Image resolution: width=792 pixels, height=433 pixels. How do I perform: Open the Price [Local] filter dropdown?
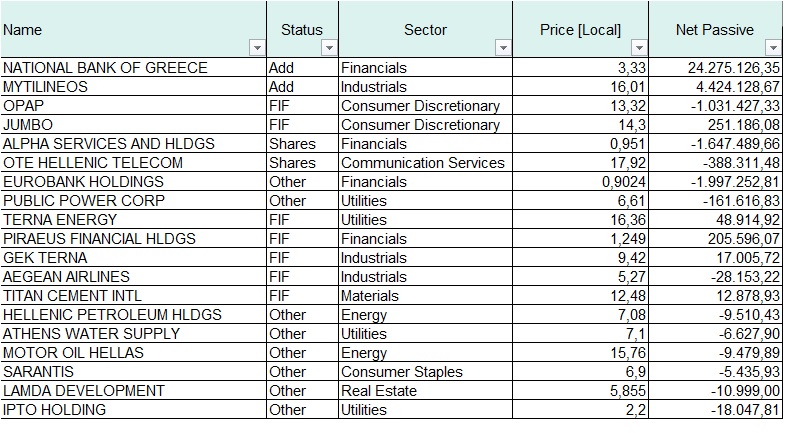pos(638,49)
